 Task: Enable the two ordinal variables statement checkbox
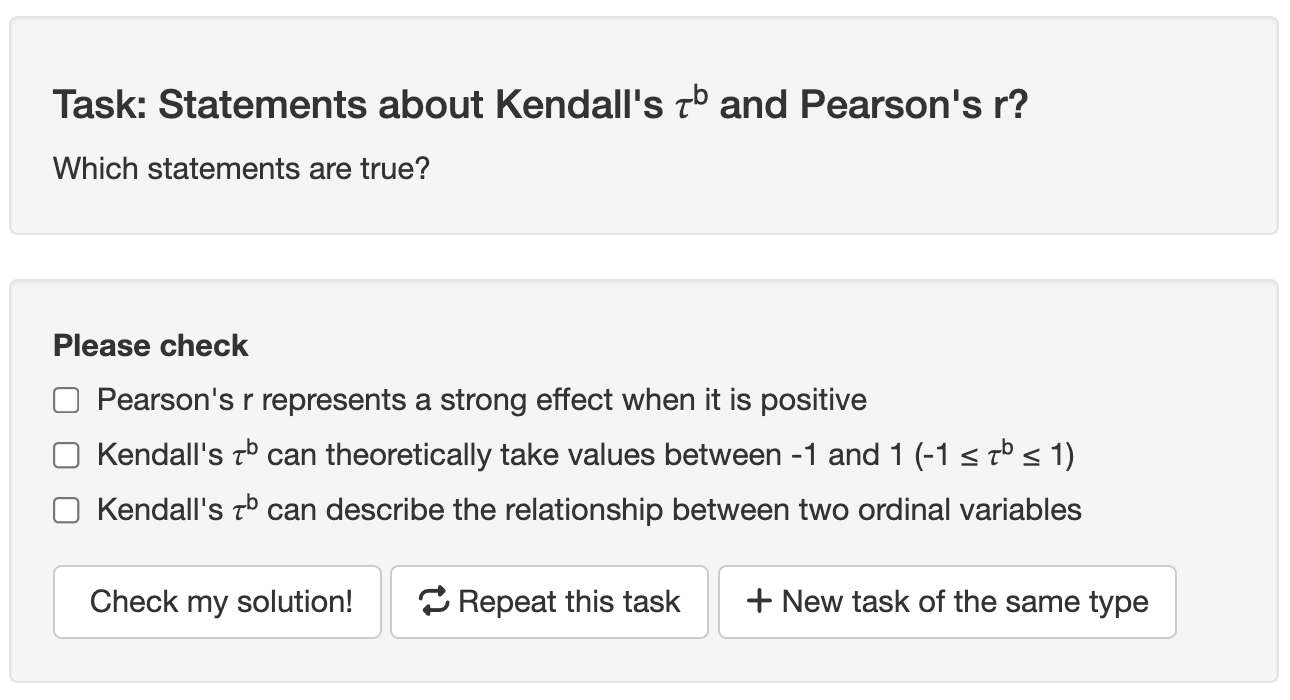66,511
